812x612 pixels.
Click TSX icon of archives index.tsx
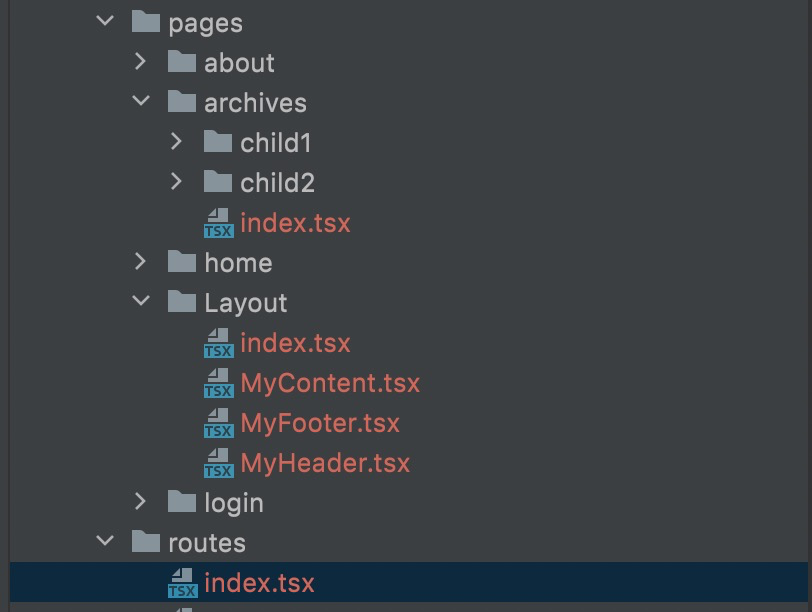(x=218, y=223)
